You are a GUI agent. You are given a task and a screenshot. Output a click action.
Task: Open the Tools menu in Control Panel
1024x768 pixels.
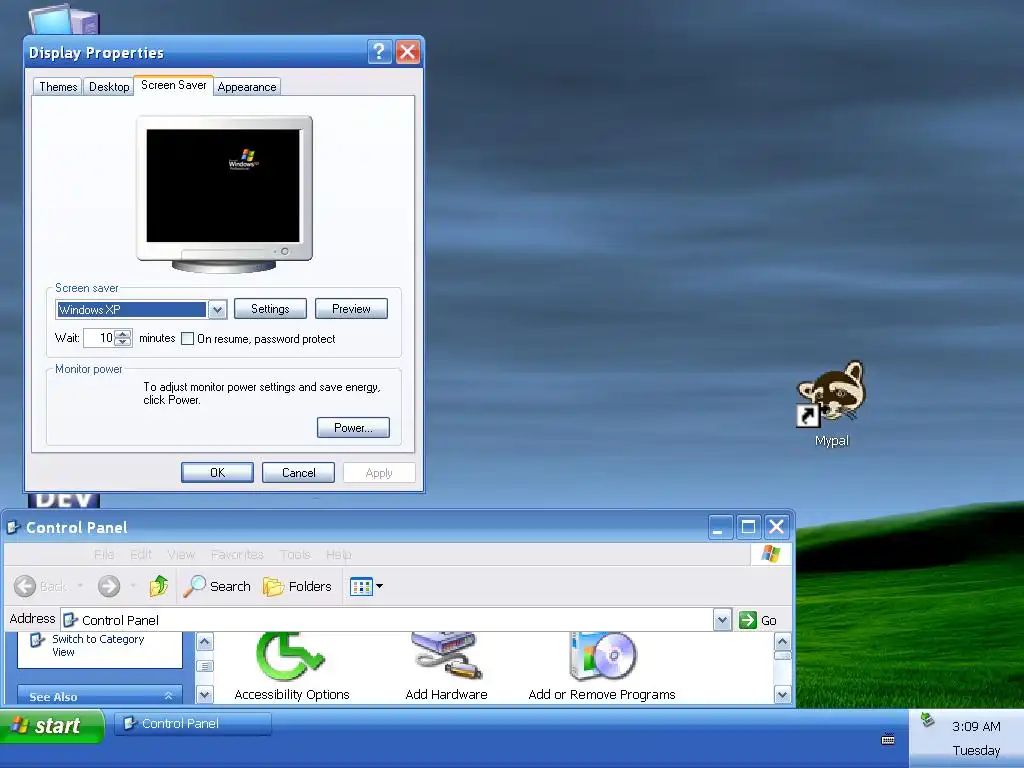pyautogui.click(x=295, y=554)
